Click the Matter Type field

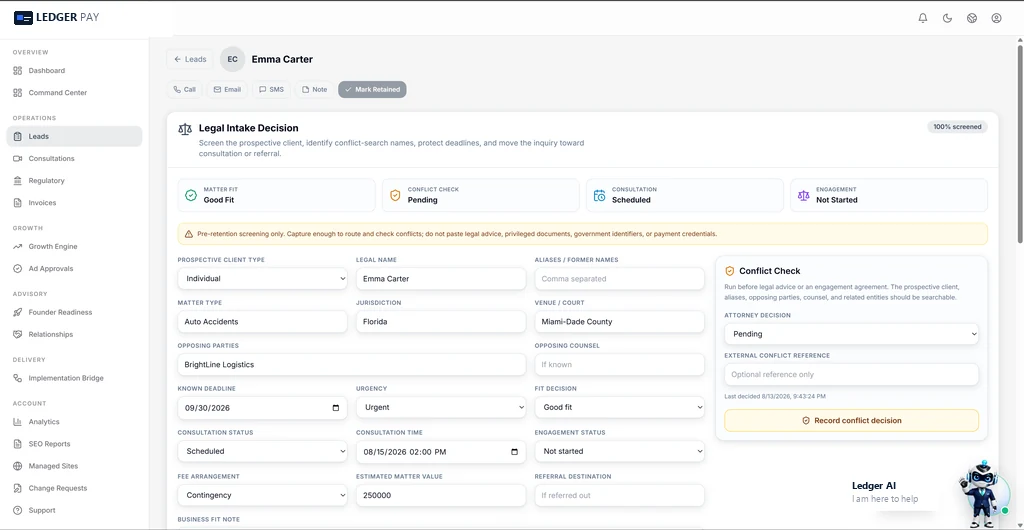(x=263, y=322)
